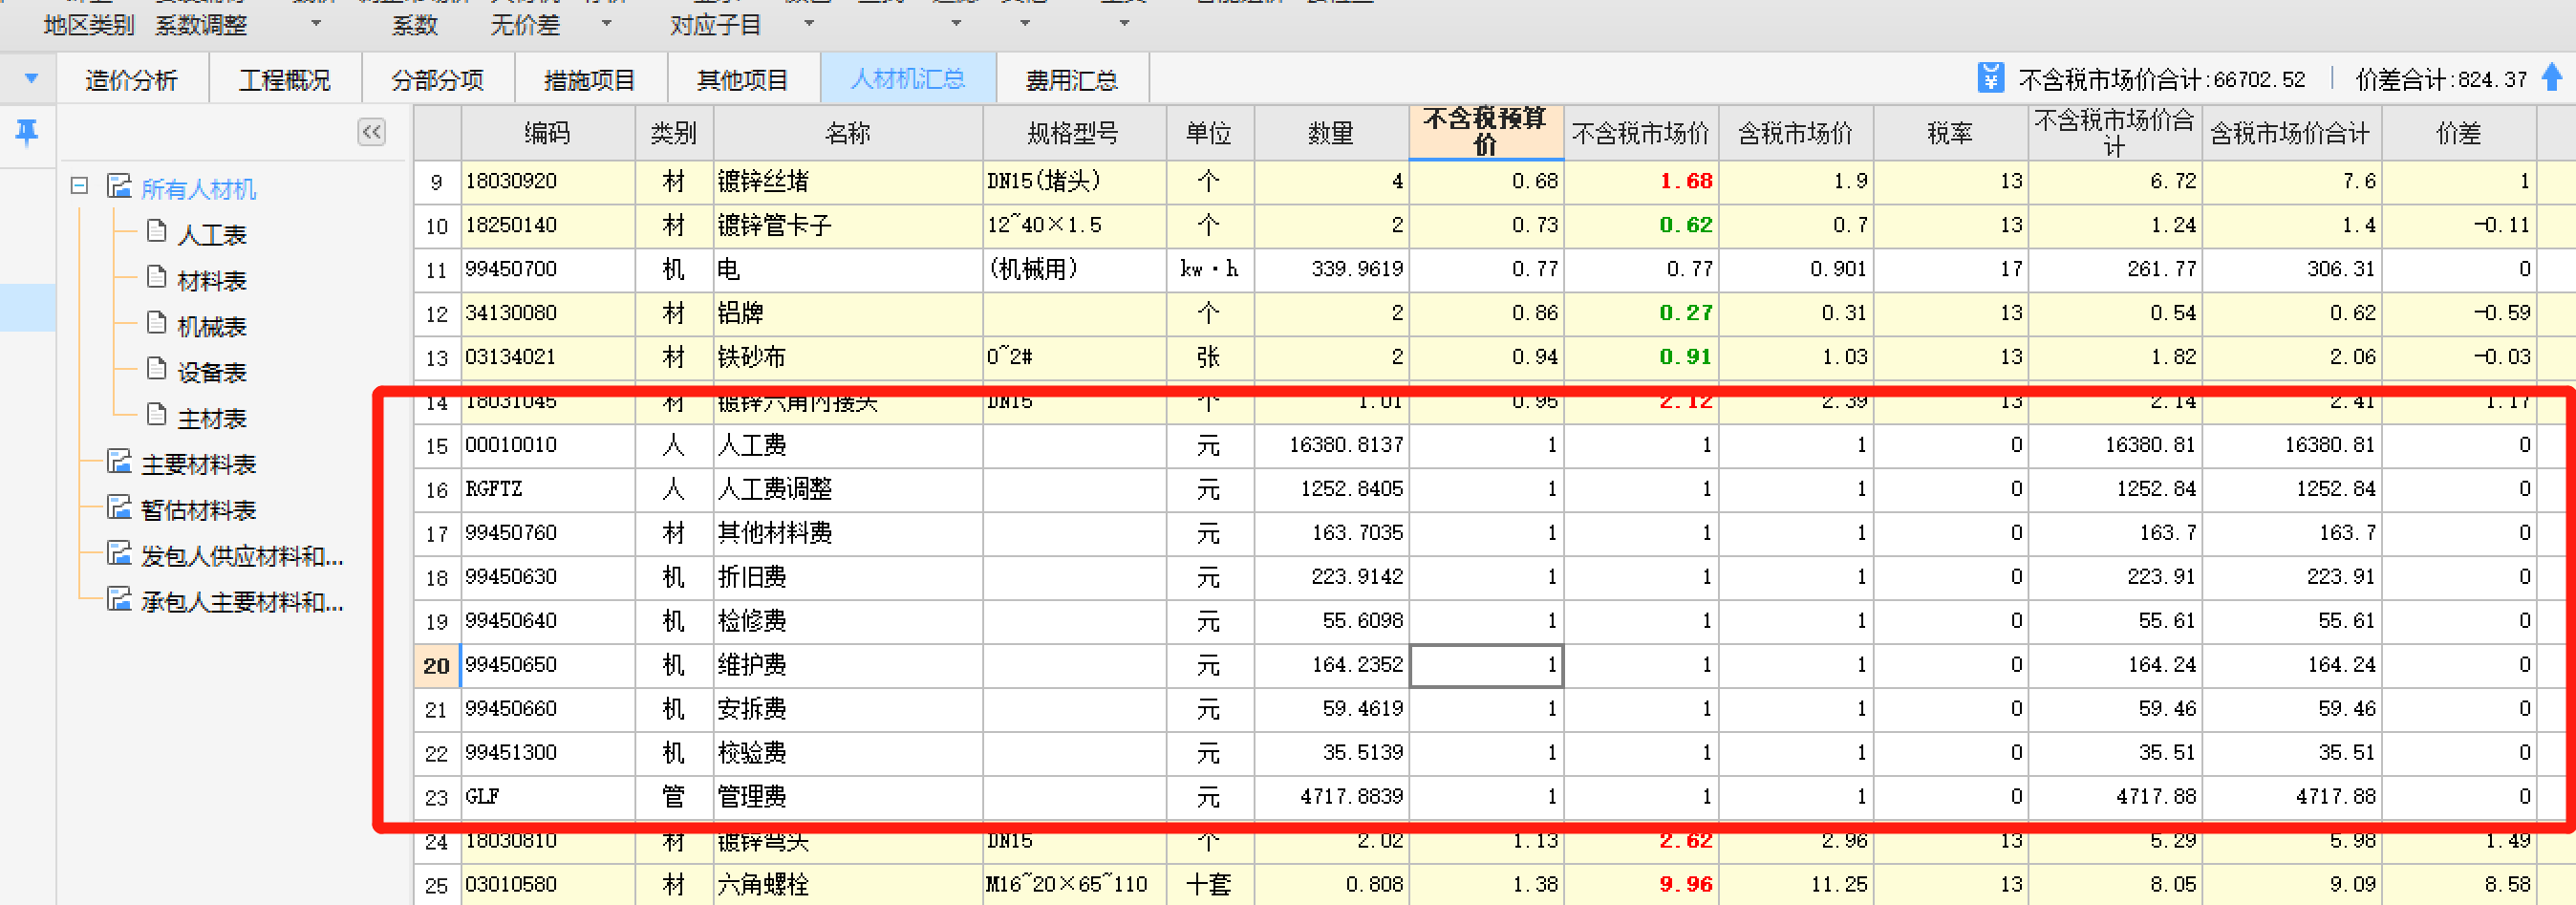The width and height of the screenshot is (2576, 905).
Task: Click code cell RGFTZ
Action: pyautogui.click(x=547, y=489)
